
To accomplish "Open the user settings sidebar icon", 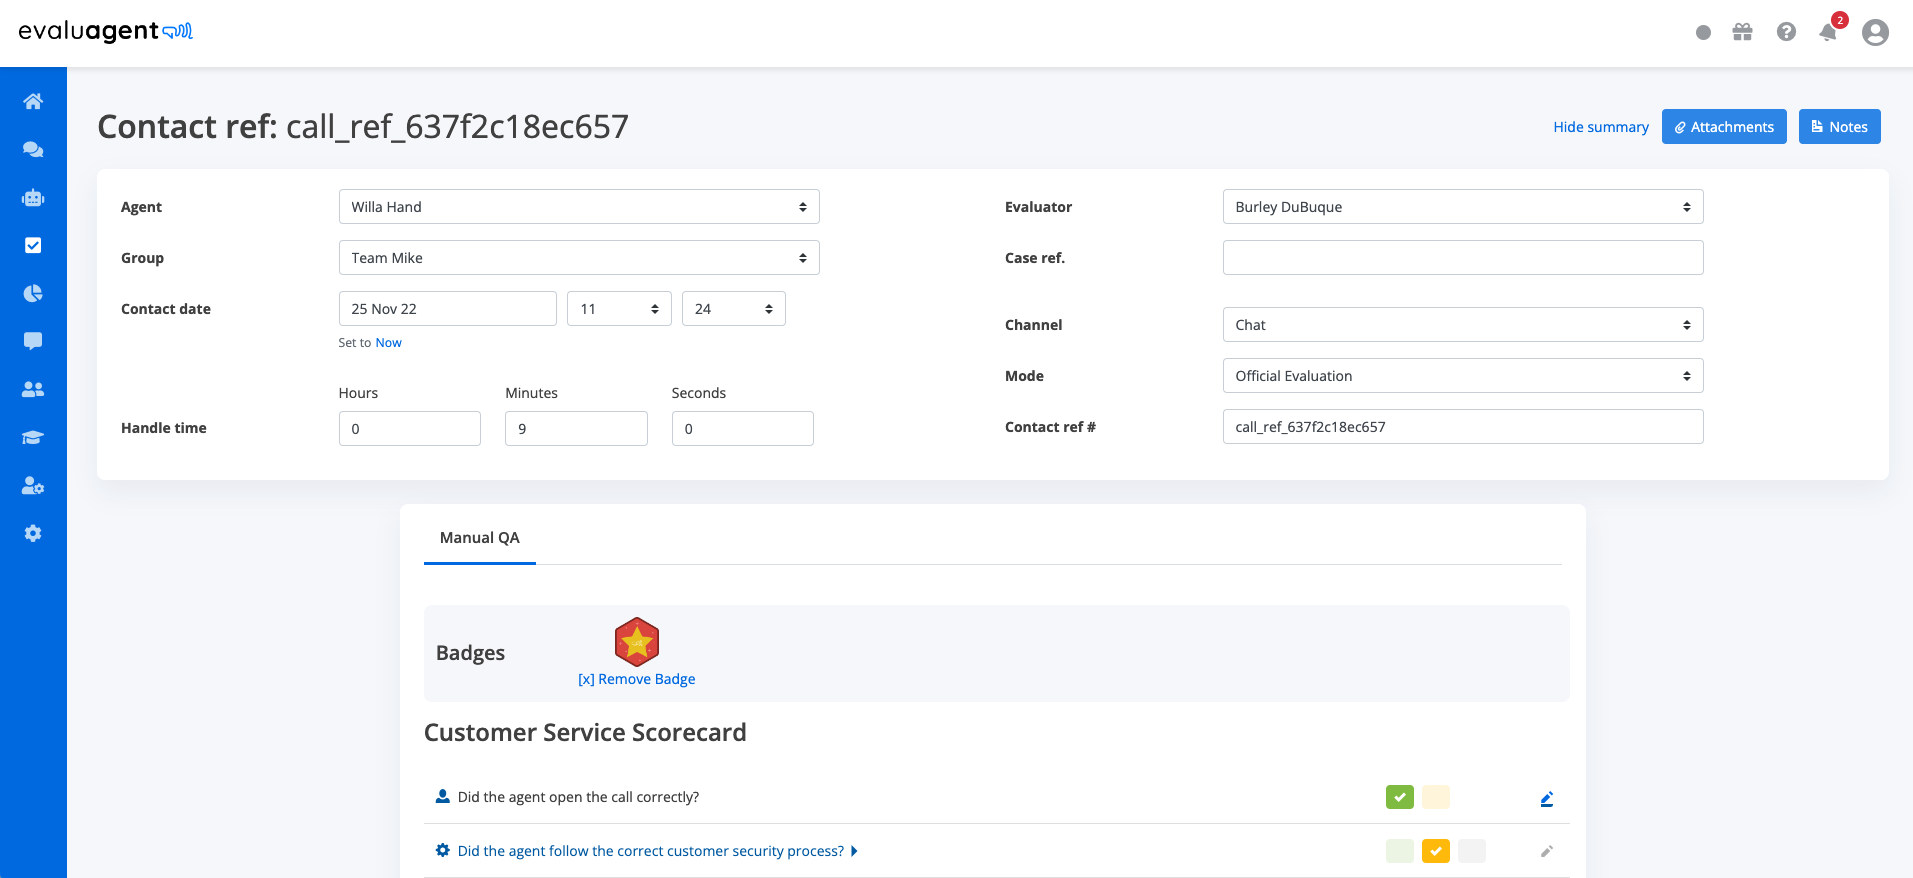I will [33, 485].
